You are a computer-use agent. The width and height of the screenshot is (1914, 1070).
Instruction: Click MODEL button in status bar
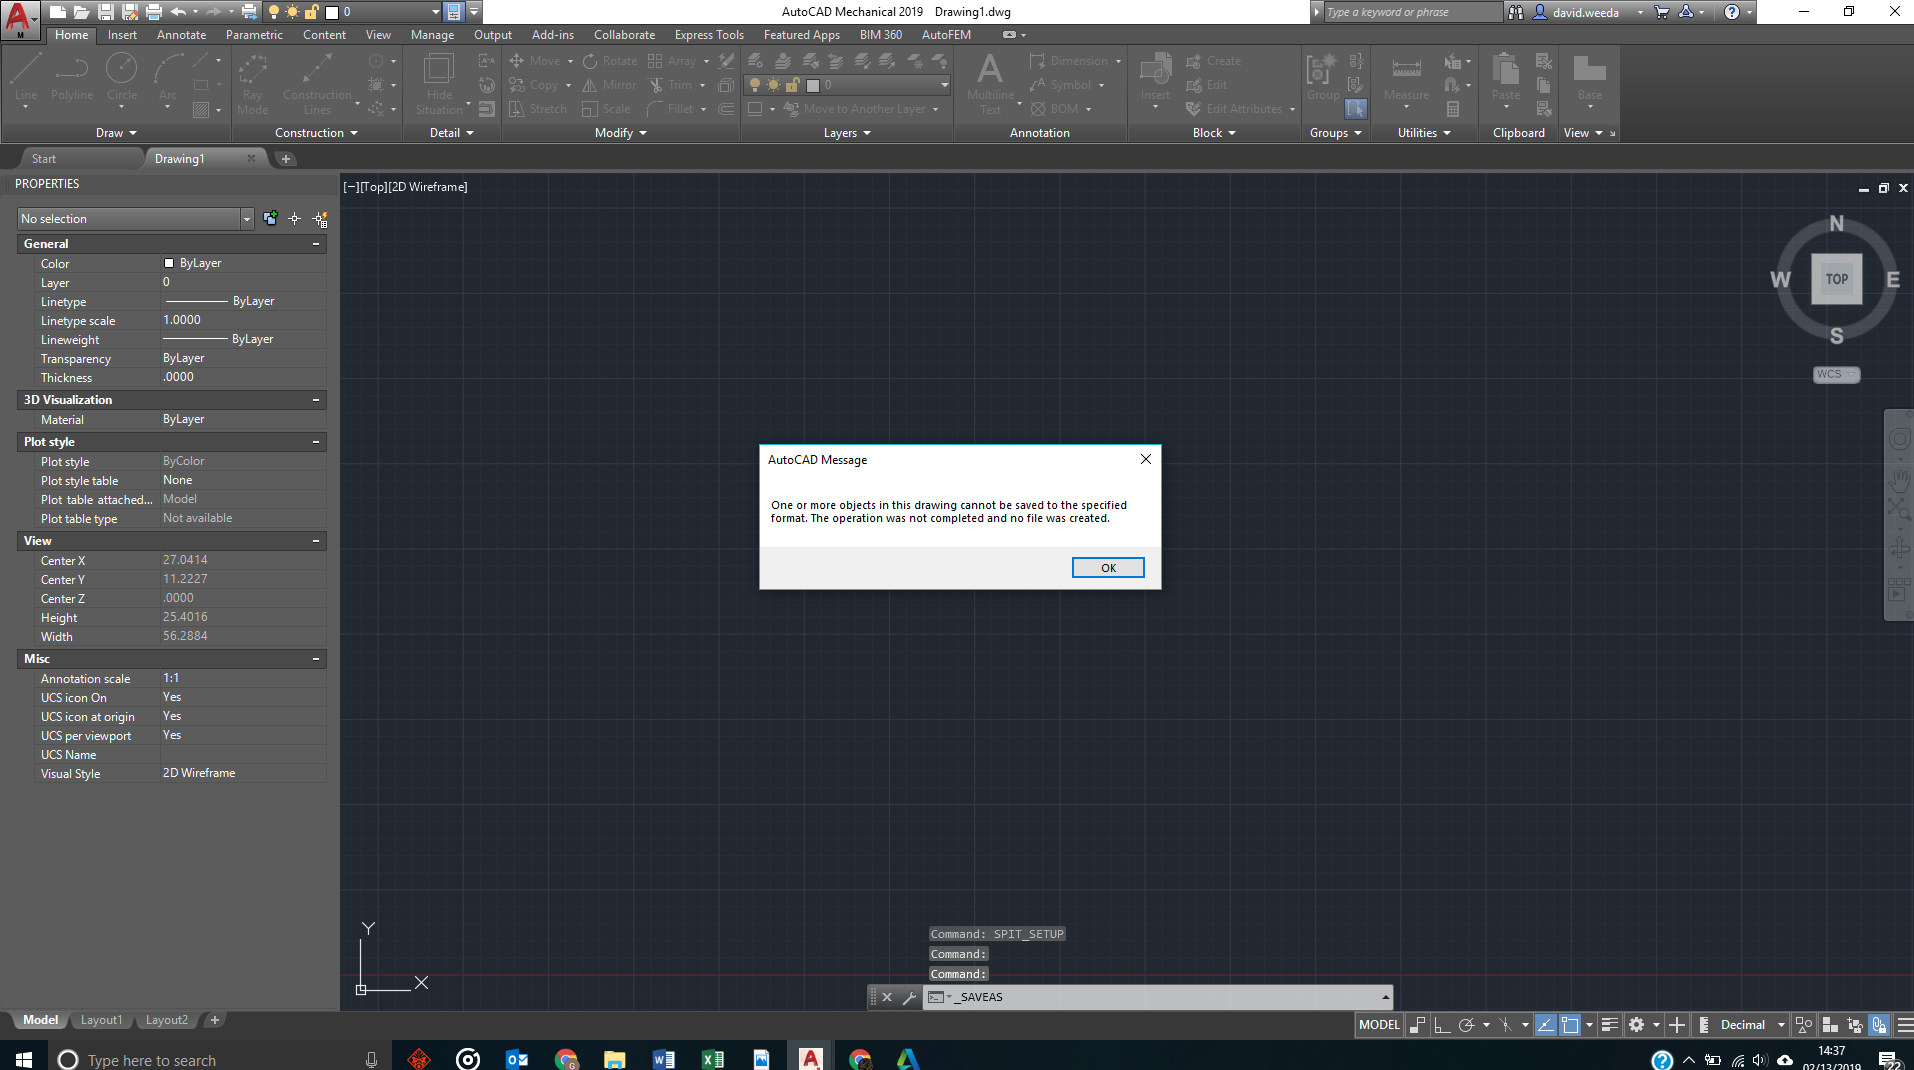1379,1025
